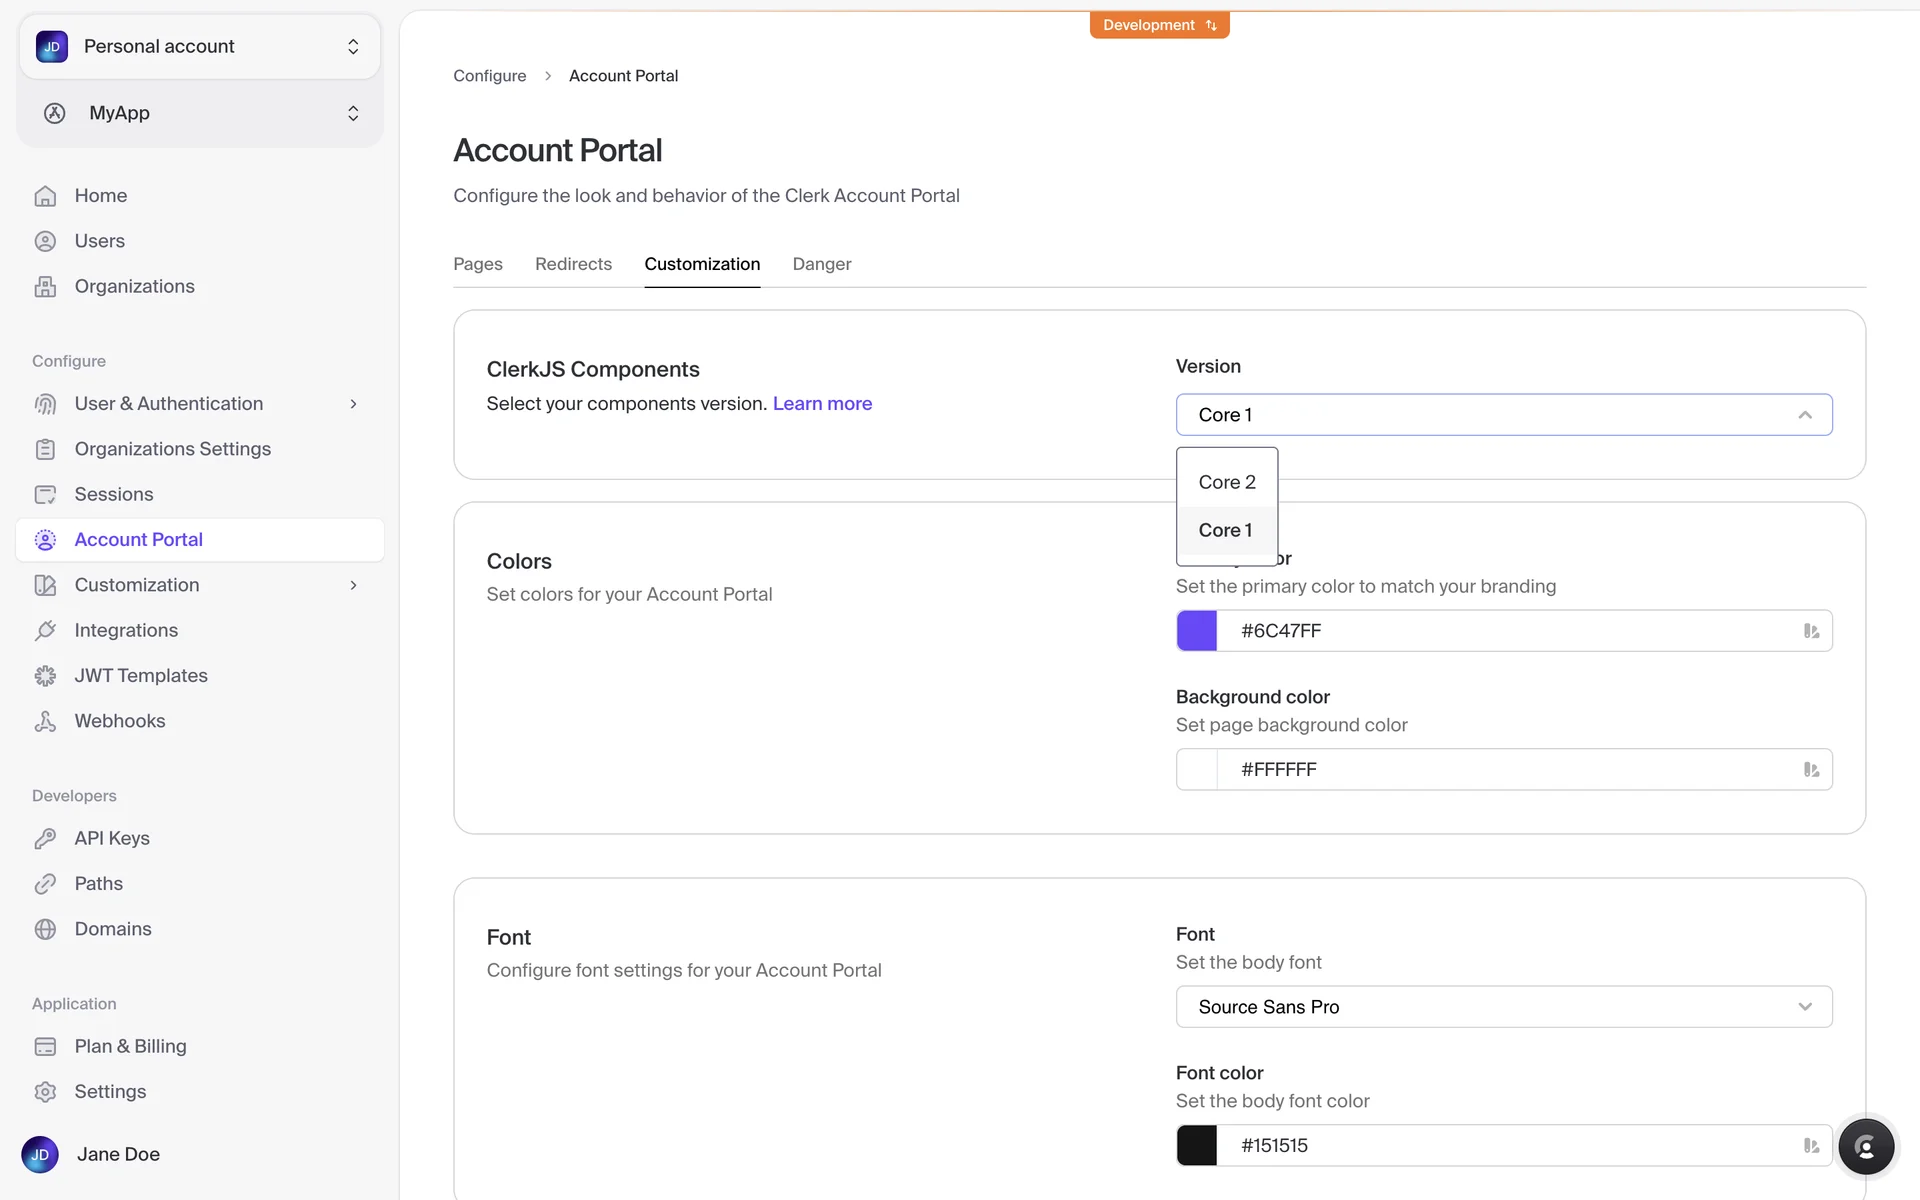Expand User & Authentication submenu
The height and width of the screenshot is (1200, 1920).
353,404
